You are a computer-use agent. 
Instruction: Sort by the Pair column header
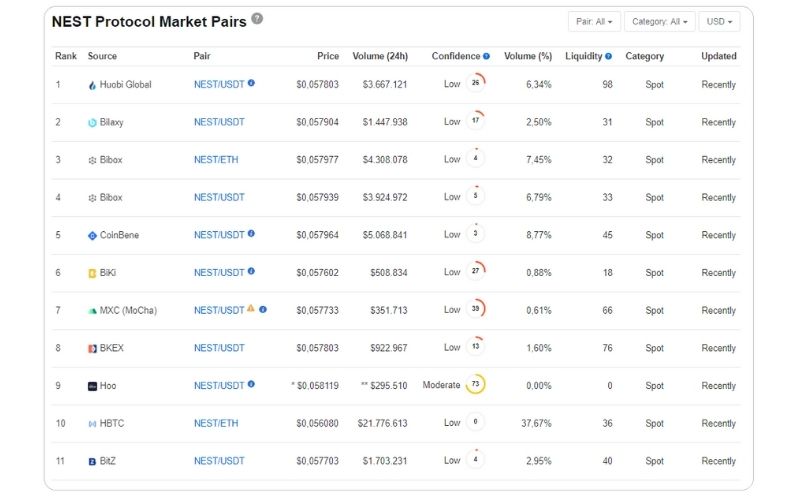[x=202, y=56]
